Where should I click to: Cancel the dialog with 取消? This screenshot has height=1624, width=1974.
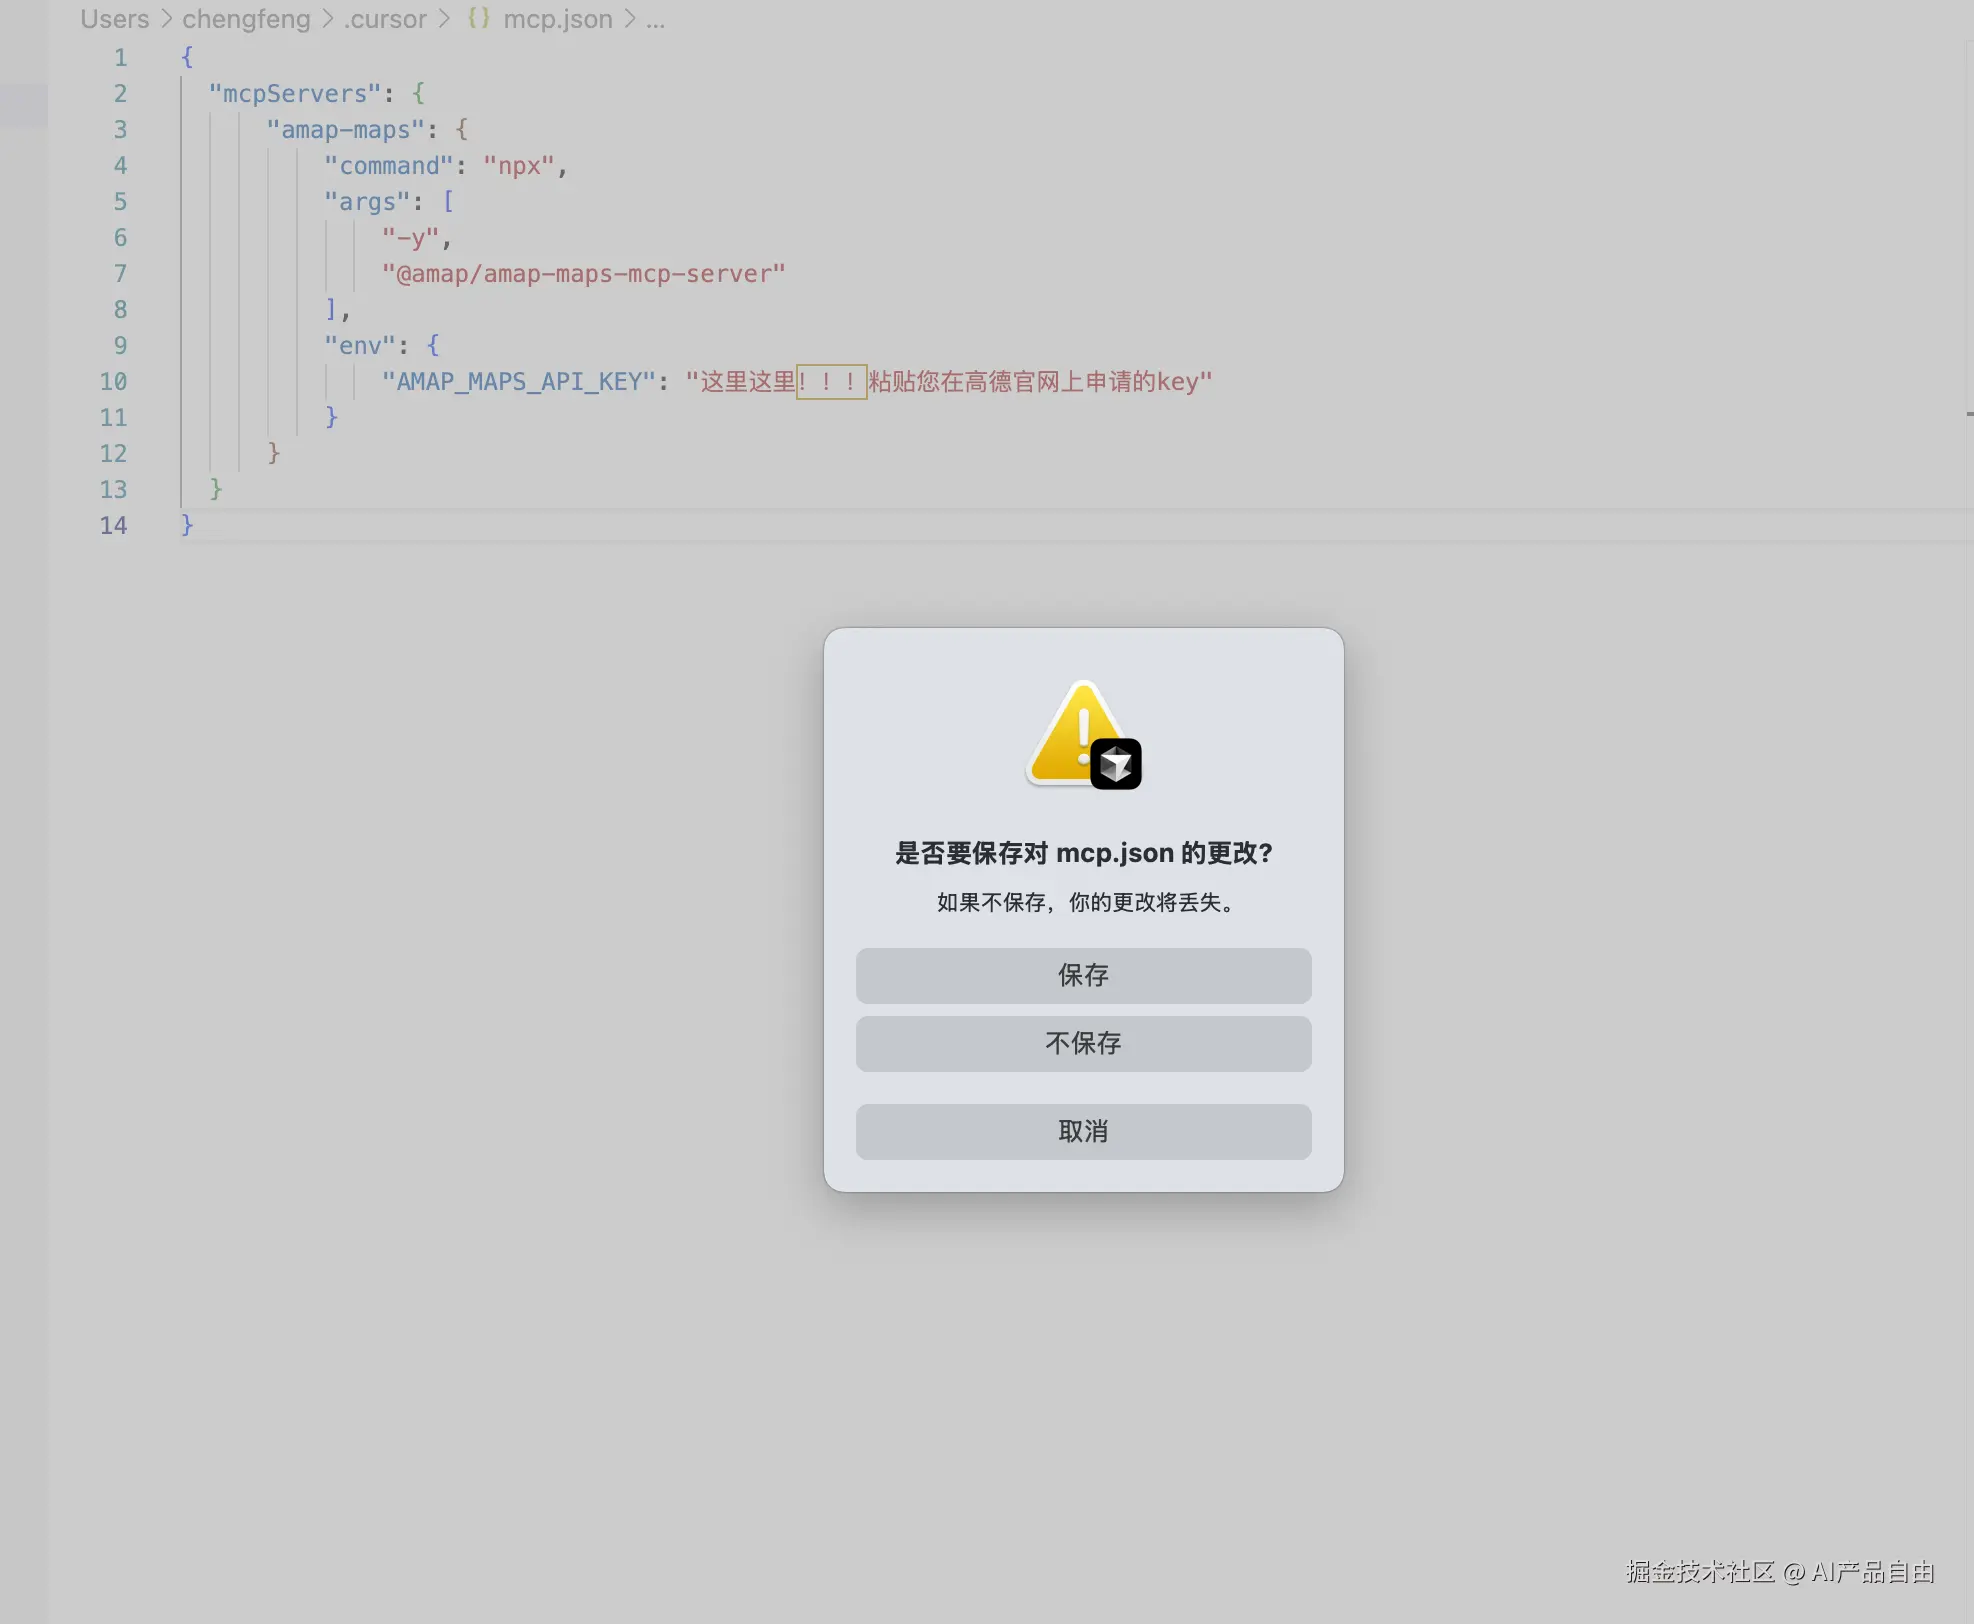[1083, 1131]
